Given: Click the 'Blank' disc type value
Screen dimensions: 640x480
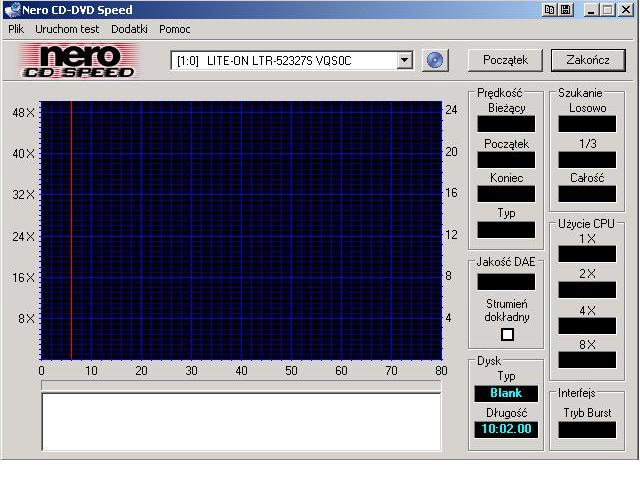Looking at the screenshot, I should (x=506, y=393).
